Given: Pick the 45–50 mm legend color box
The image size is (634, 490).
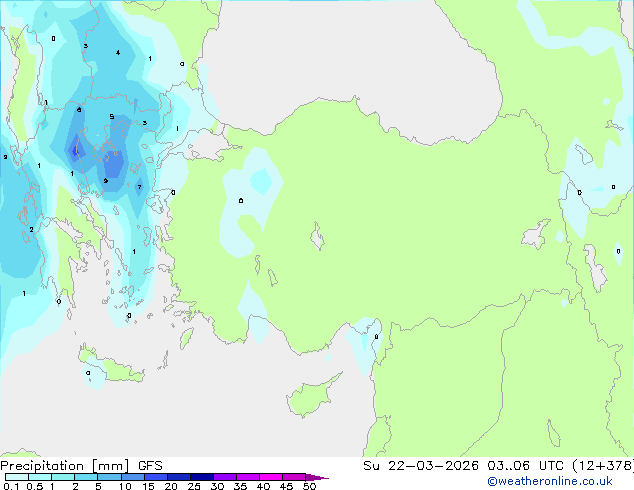Looking at the screenshot, I should (x=294, y=477).
